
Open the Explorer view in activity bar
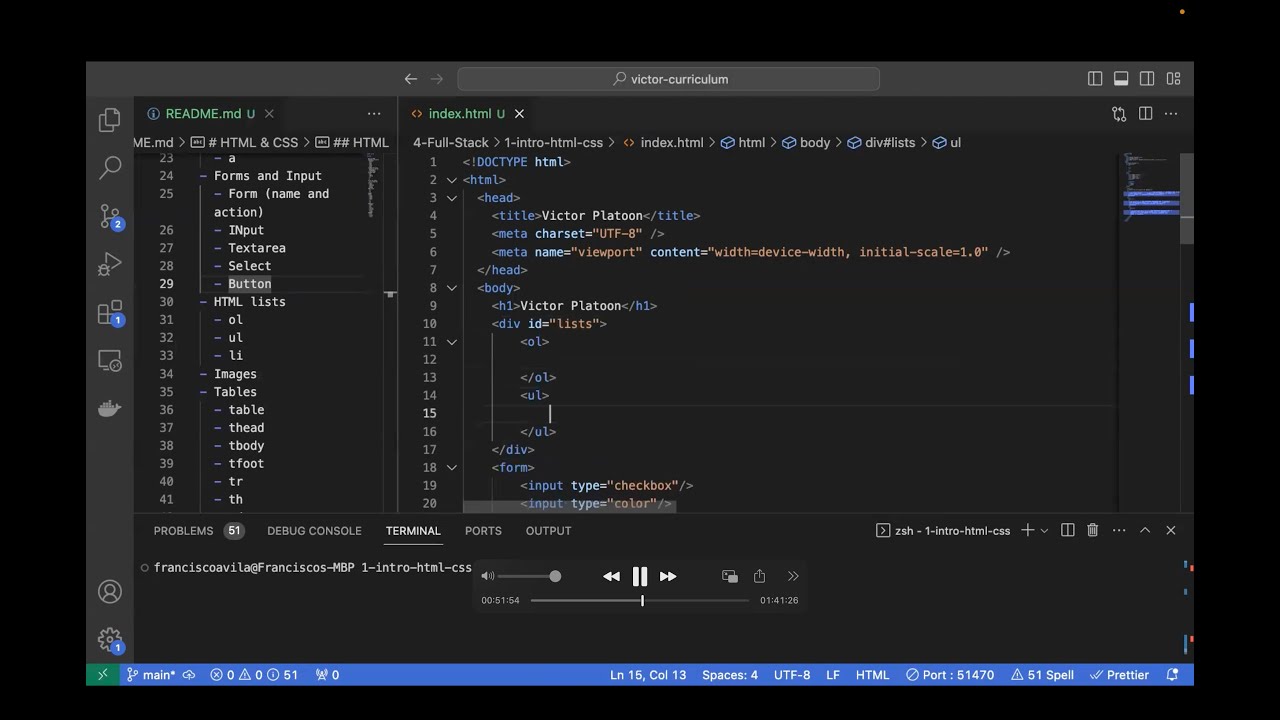(110, 121)
